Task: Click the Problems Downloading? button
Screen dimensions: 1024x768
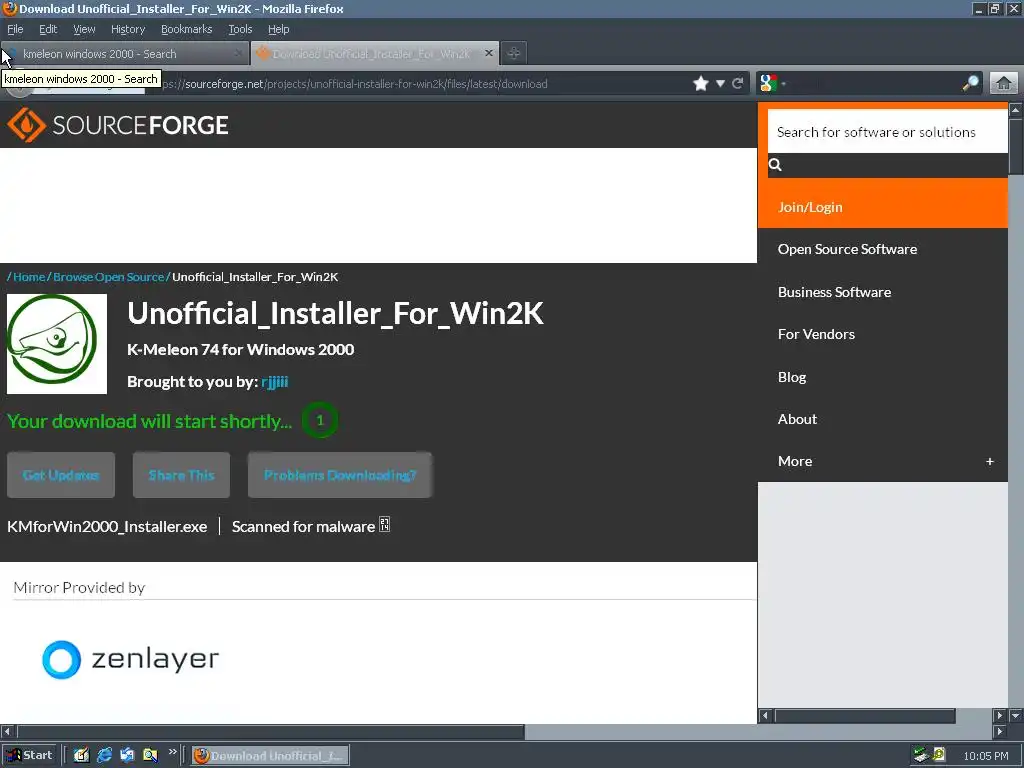Action: (340, 475)
